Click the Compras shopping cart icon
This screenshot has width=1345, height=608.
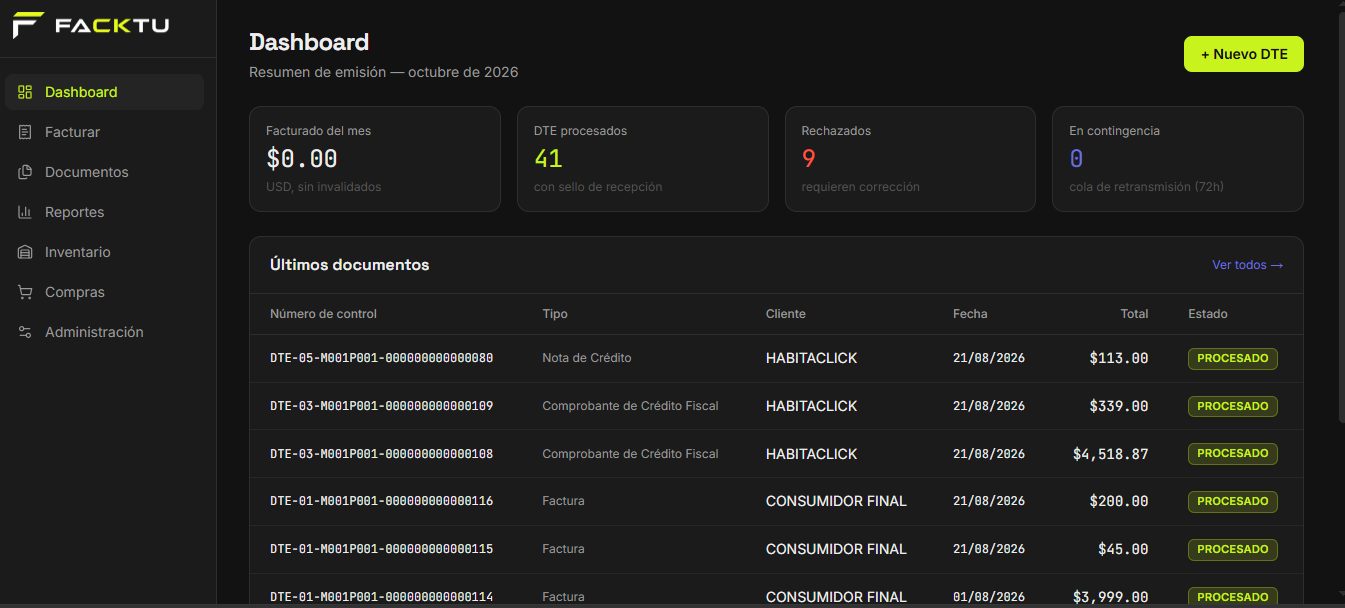pos(26,292)
